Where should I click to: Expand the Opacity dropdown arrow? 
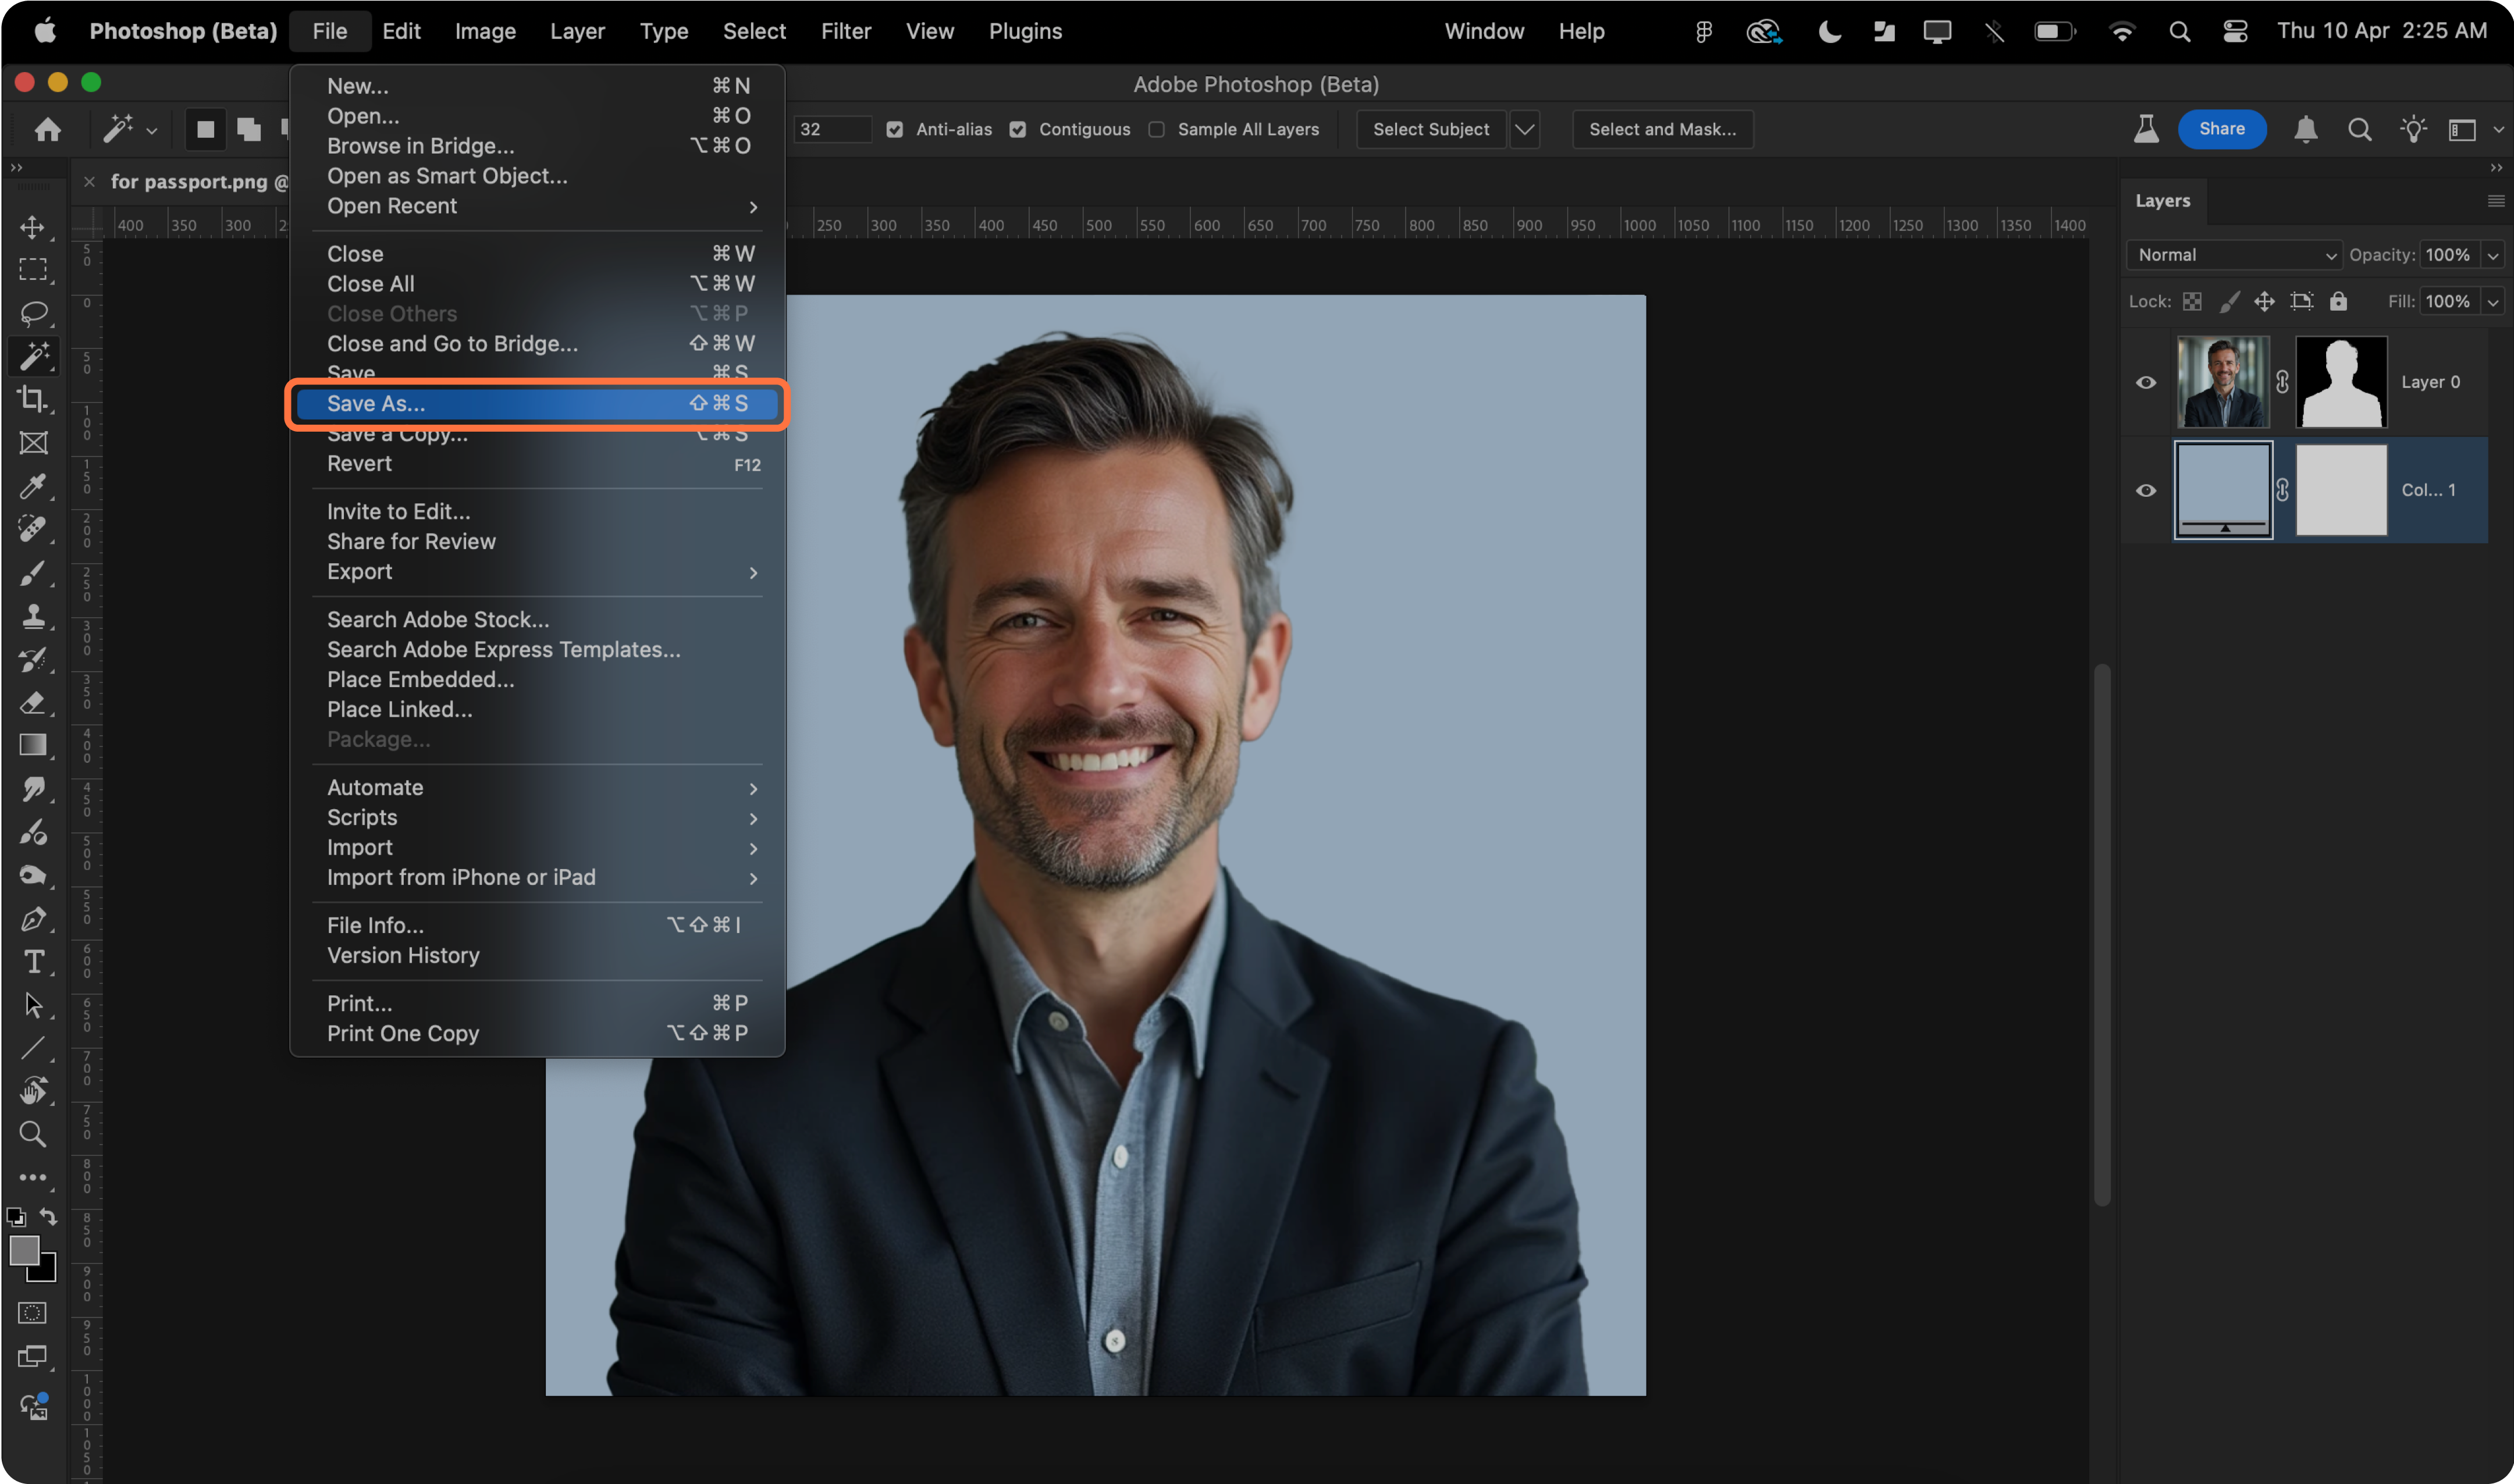(x=2492, y=255)
